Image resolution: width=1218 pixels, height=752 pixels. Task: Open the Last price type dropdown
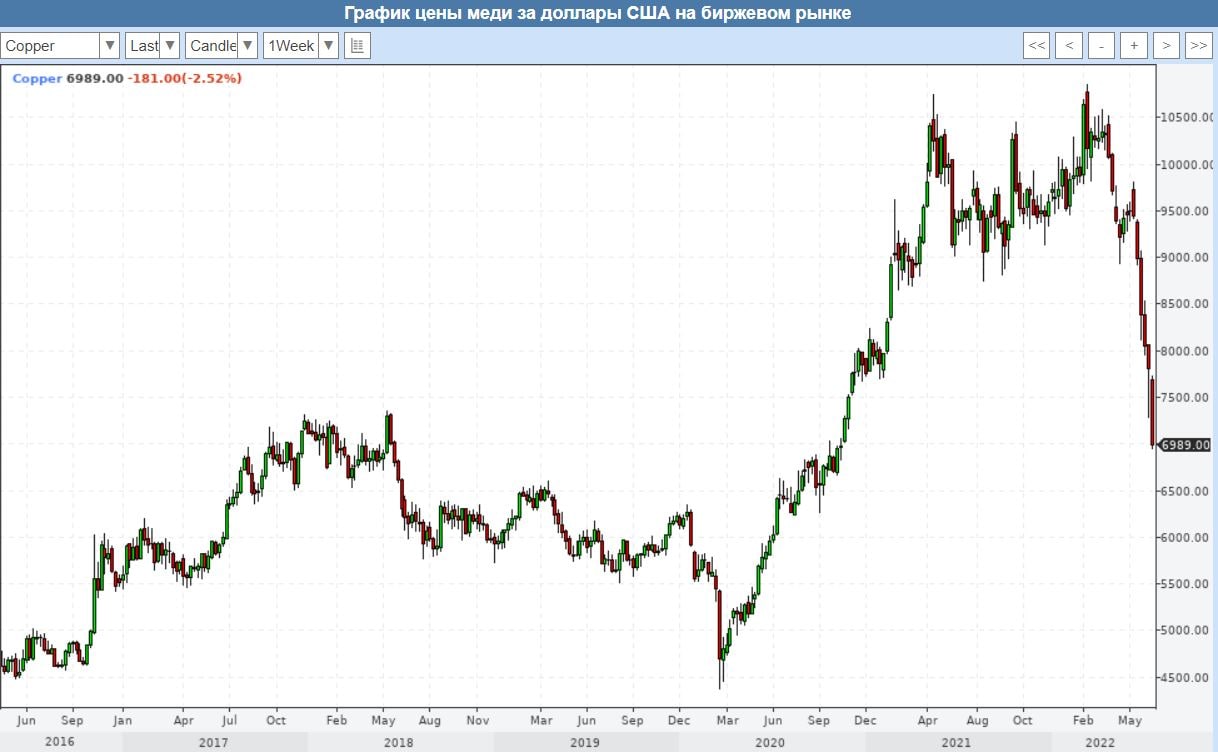coord(152,46)
